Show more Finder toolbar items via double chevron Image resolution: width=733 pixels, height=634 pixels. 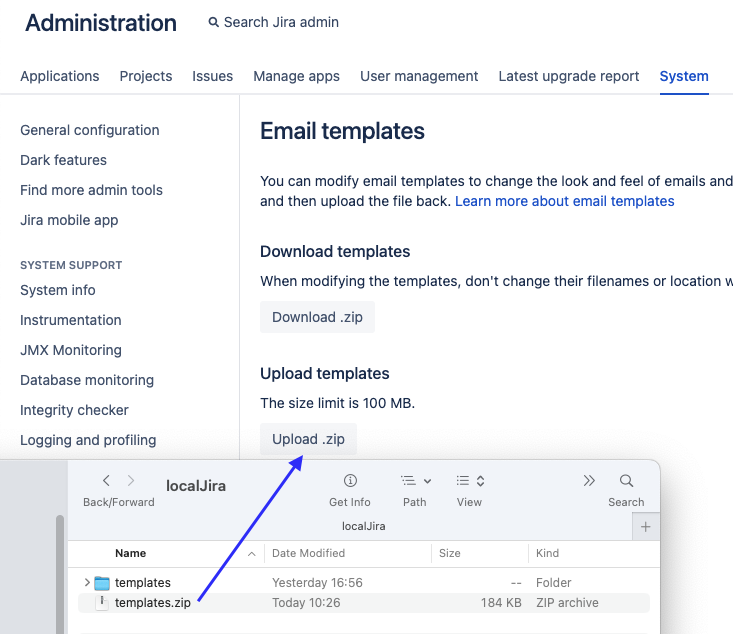(x=589, y=481)
